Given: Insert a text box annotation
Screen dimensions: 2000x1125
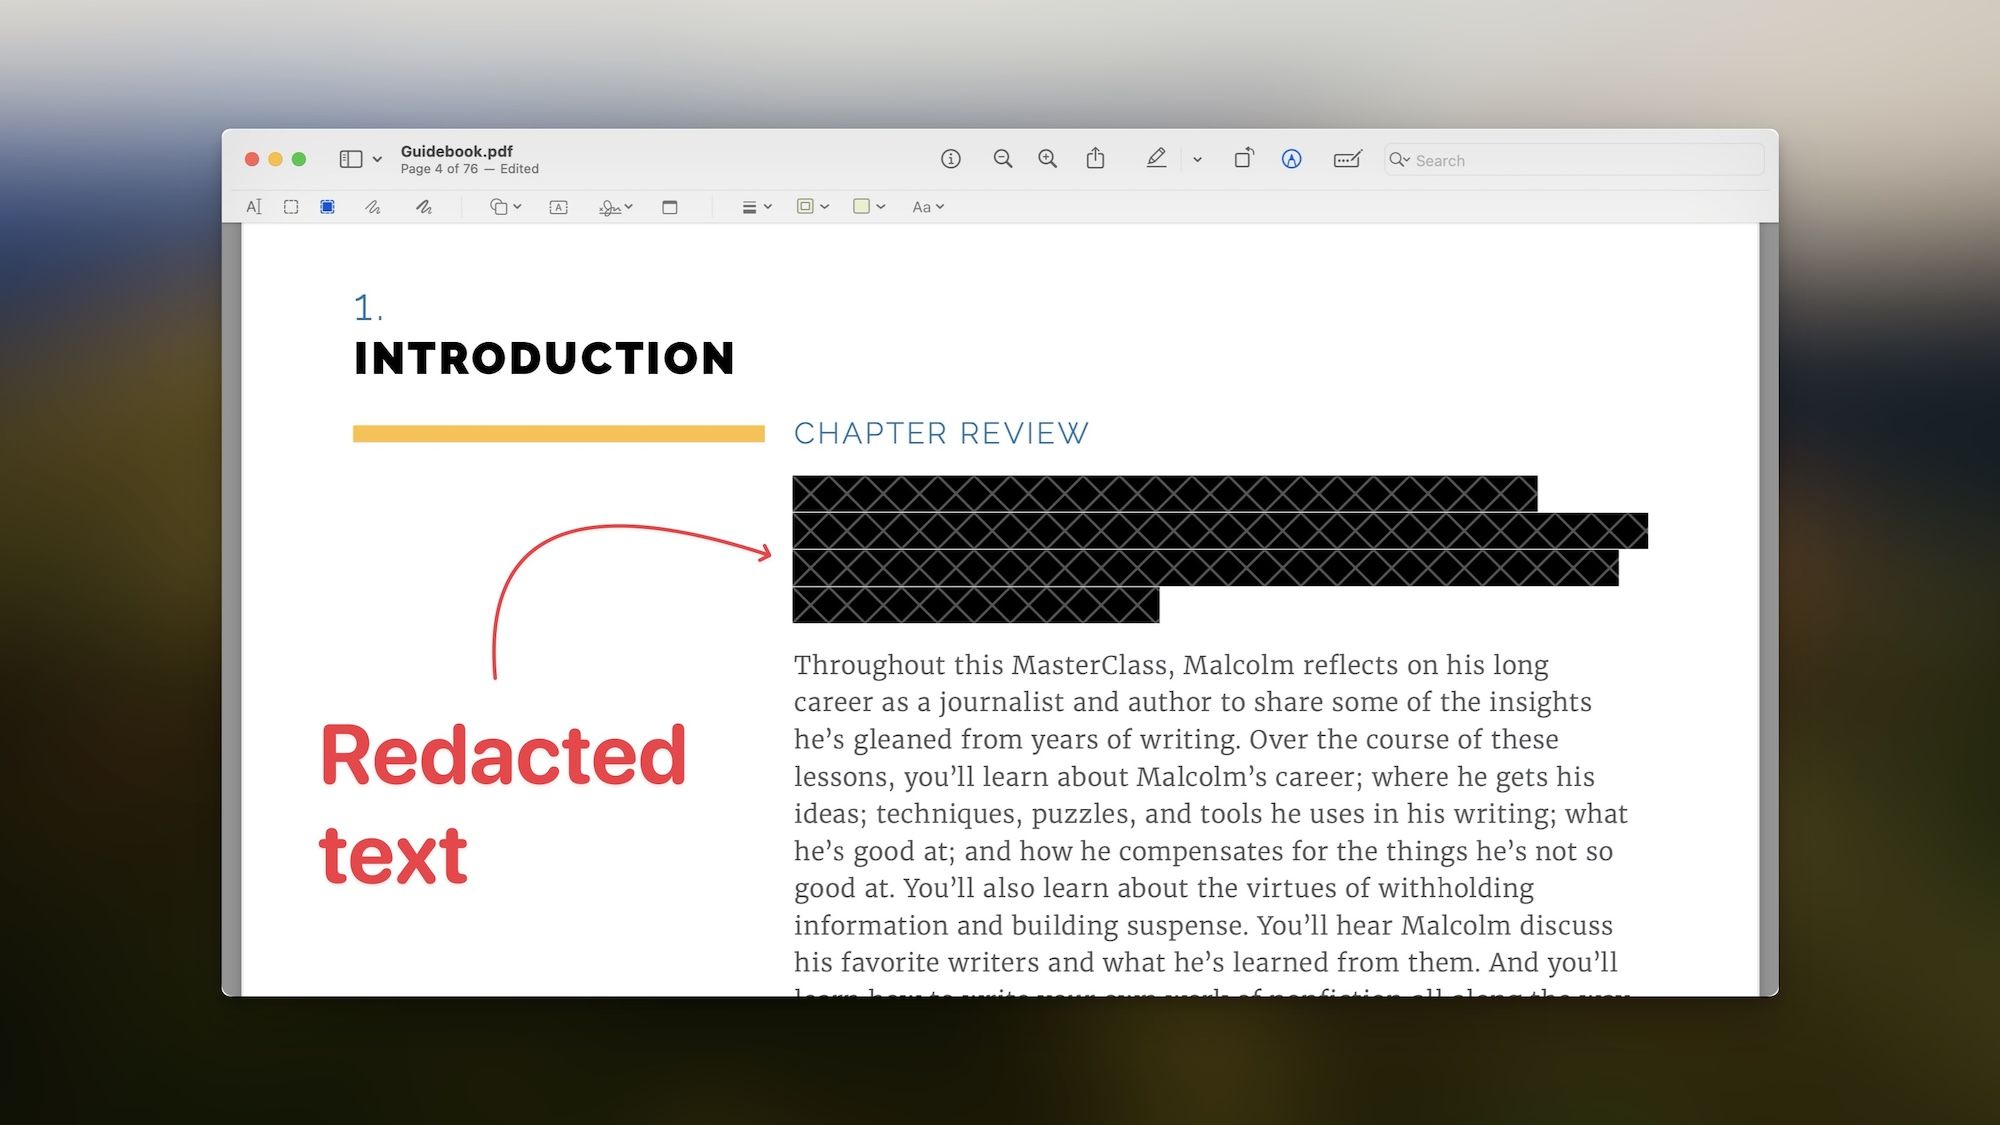Looking at the screenshot, I should [558, 207].
